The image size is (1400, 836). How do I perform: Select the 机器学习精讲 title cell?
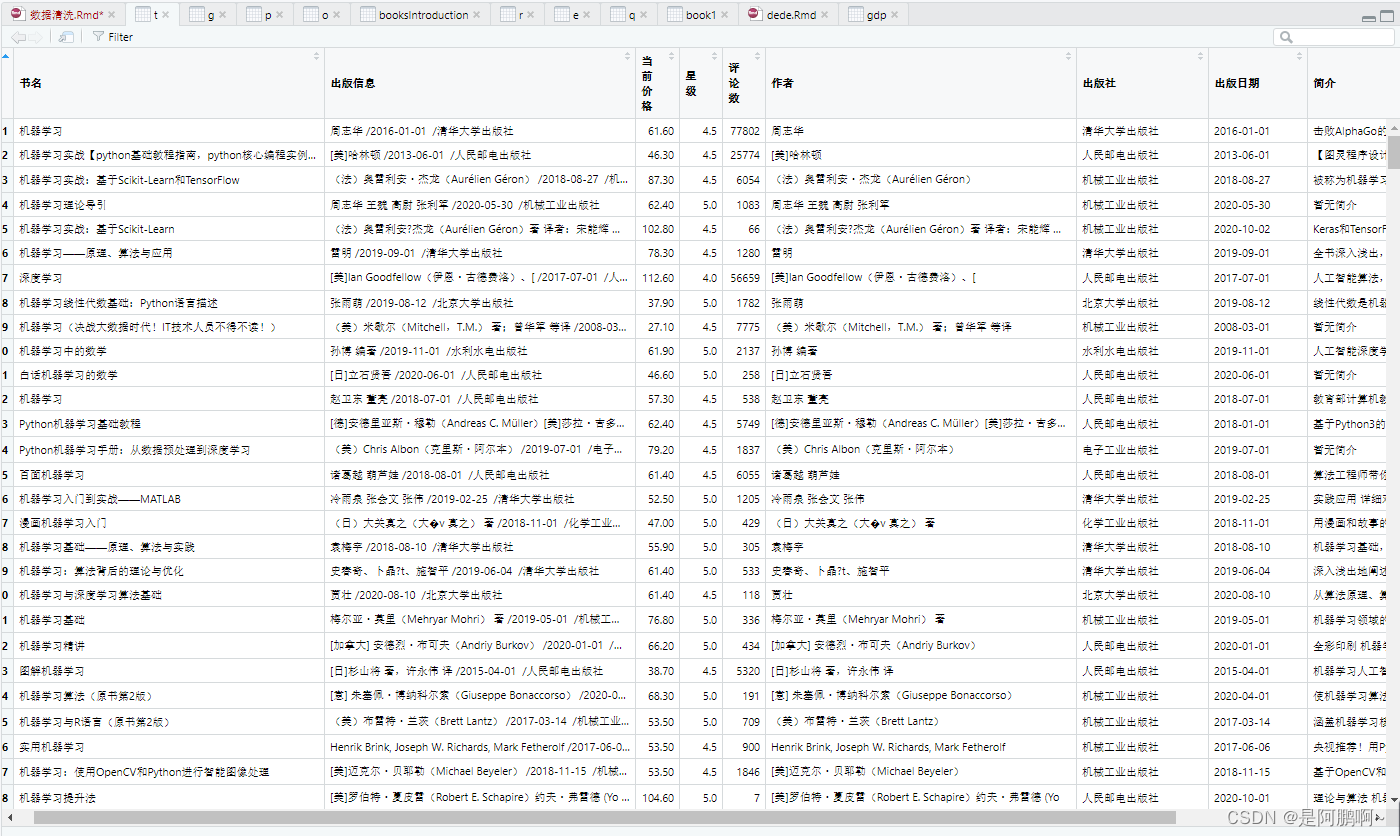point(168,646)
